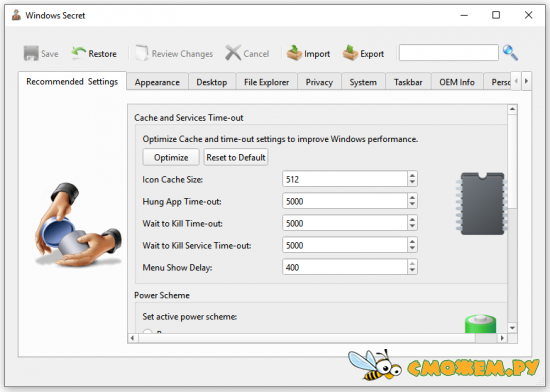Viewport: 550px width, 392px height.
Task: Decrease Wait to Kill Service Time-out value
Action: tap(412, 249)
